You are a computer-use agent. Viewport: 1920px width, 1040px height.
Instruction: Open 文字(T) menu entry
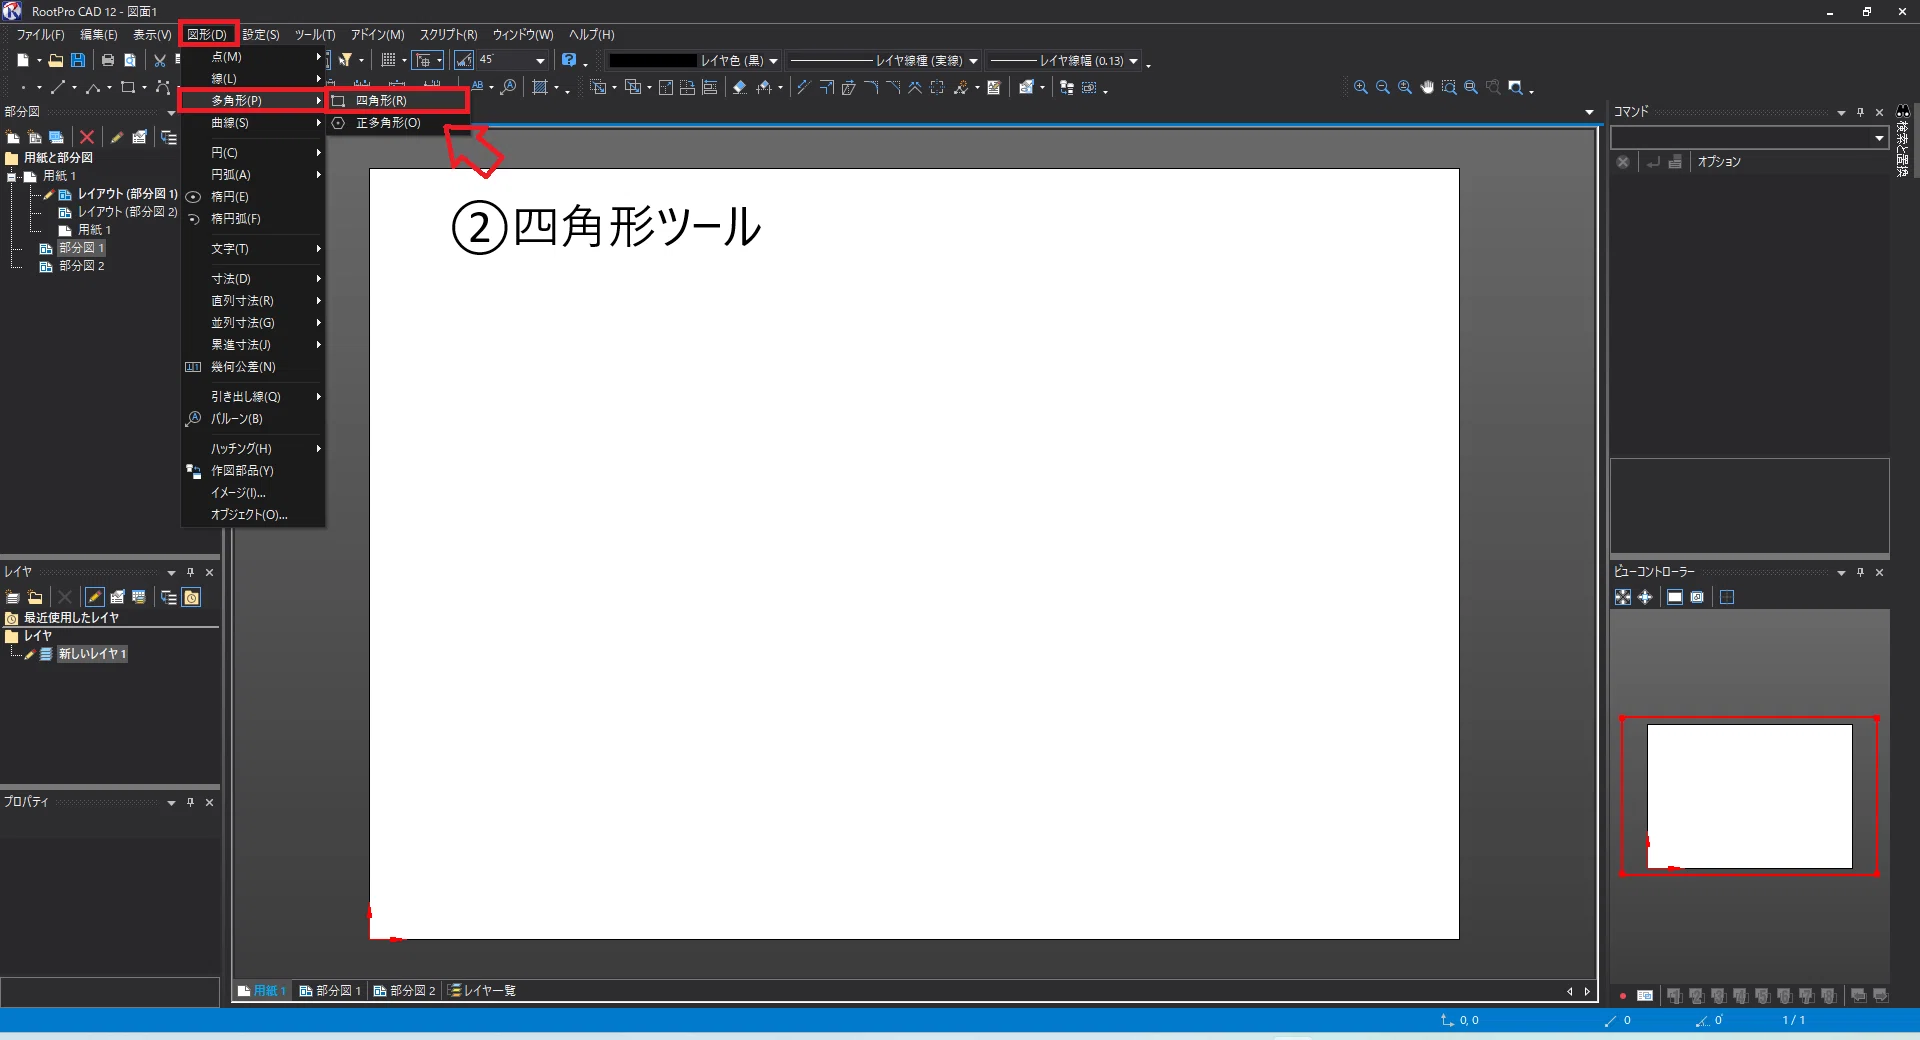[253, 249]
